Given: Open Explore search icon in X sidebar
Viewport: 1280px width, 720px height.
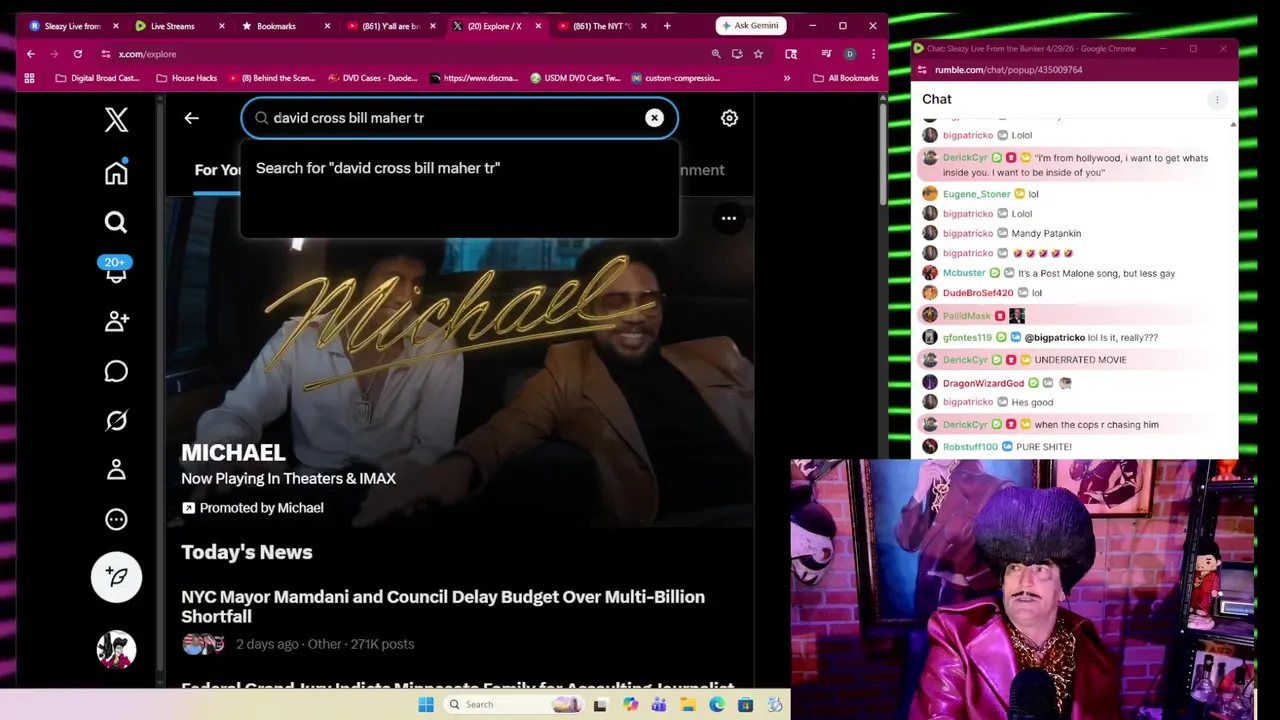Looking at the screenshot, I should tap(116, 222).
